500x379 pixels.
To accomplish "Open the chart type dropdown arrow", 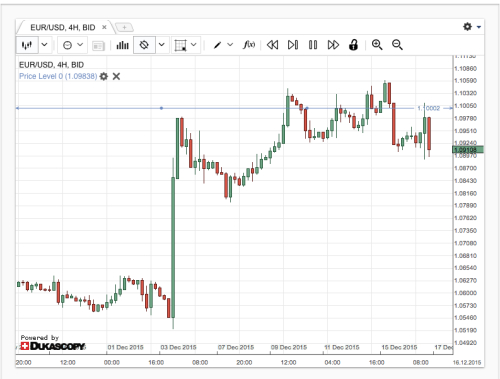I will point(44,45).
